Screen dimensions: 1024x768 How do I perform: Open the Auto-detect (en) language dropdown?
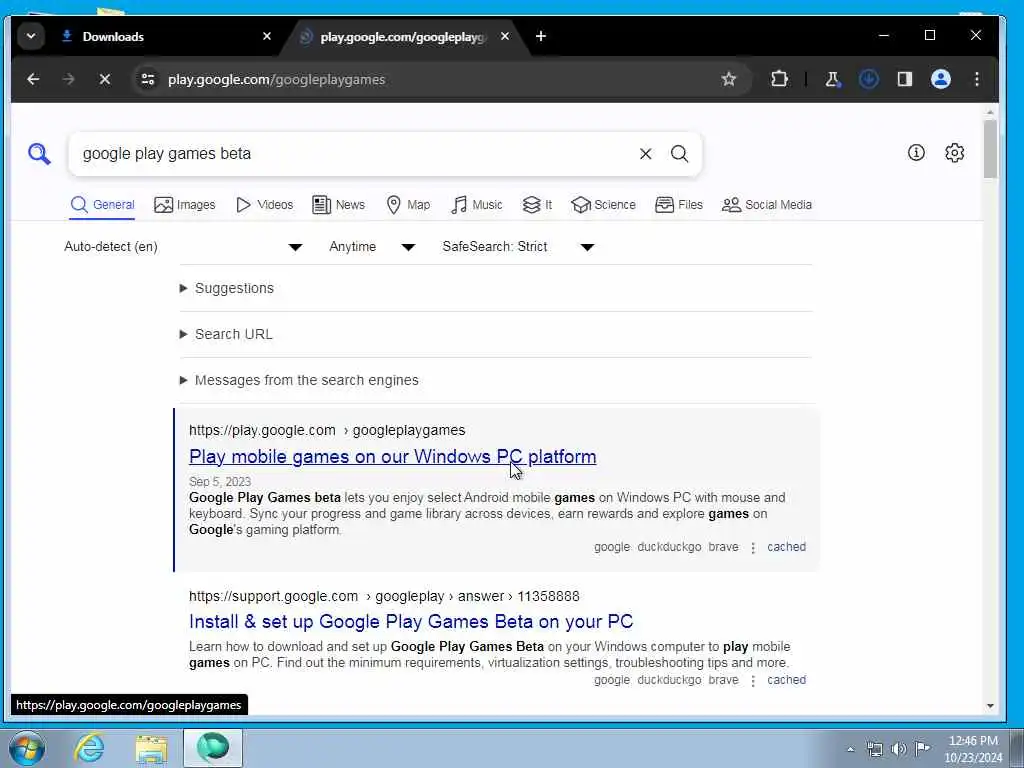tap(183, 247)
